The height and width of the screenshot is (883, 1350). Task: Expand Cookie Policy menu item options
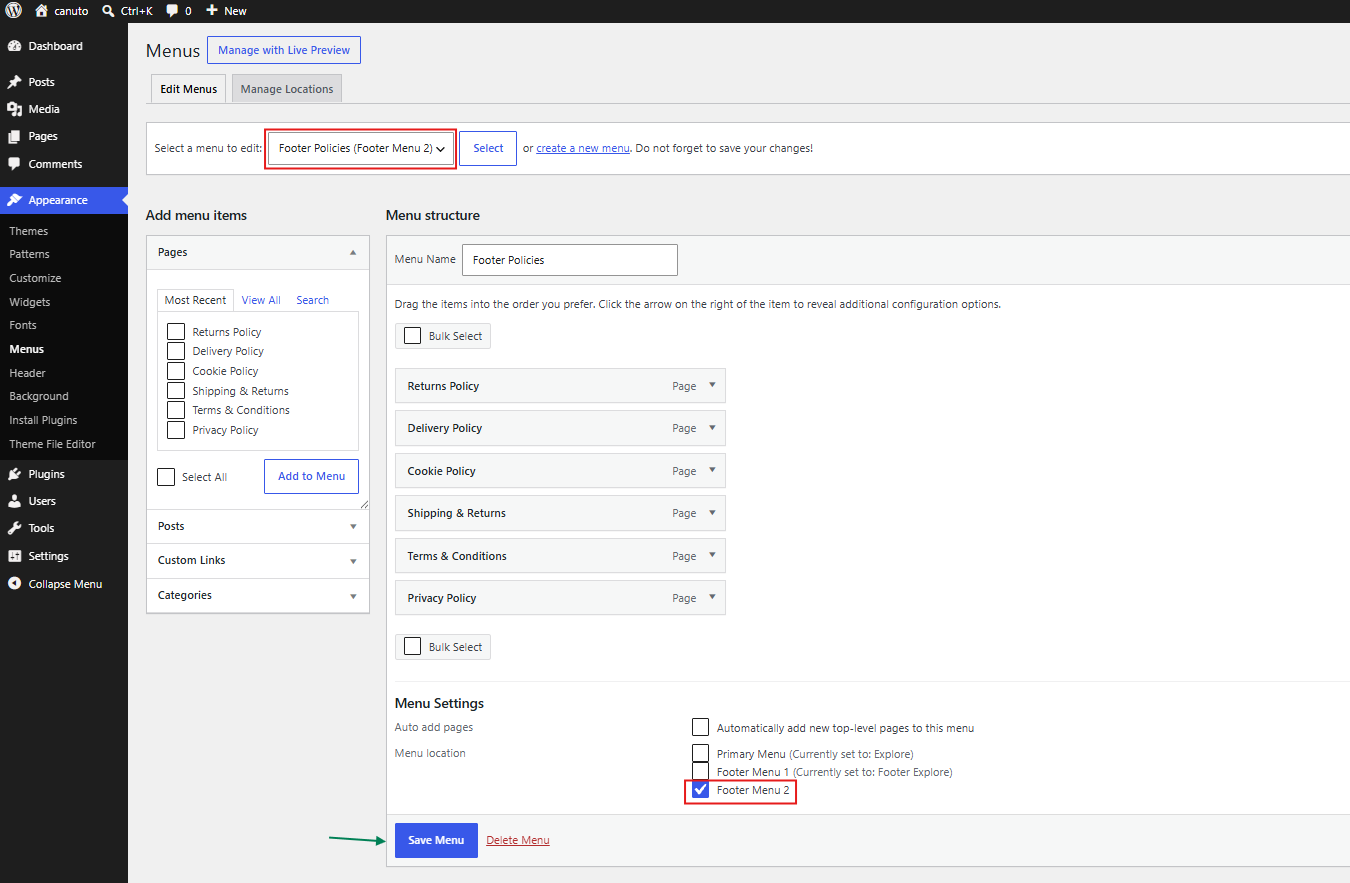[713, 470]
